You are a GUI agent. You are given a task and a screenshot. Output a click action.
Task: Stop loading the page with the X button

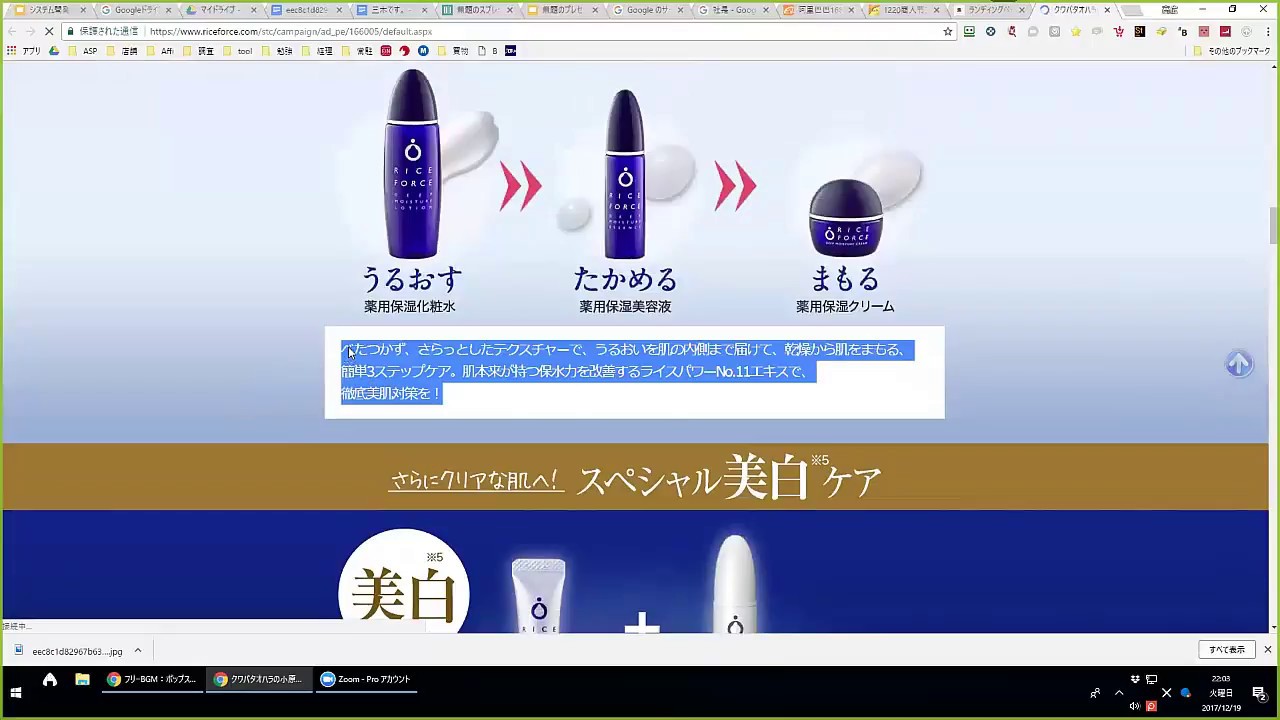pyautogui.click(x=49, y=31)
